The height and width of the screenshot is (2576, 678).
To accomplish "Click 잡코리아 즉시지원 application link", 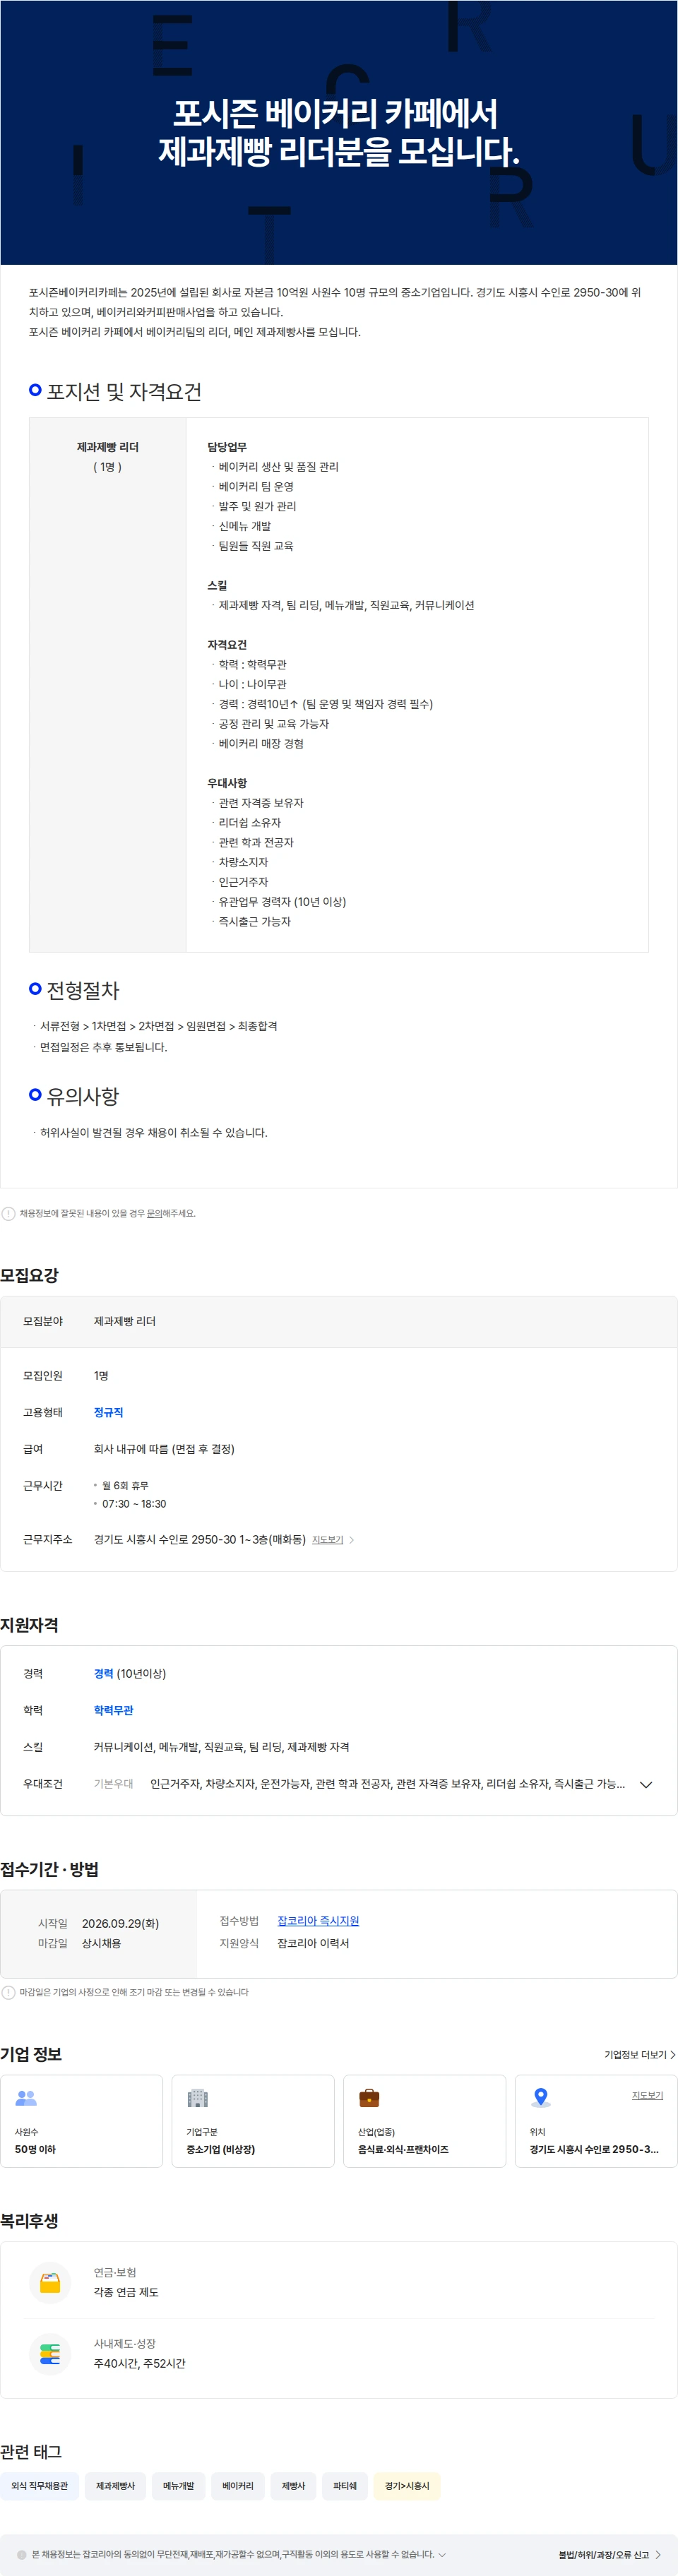I will pyautogui.click(x=318, y=1921).
